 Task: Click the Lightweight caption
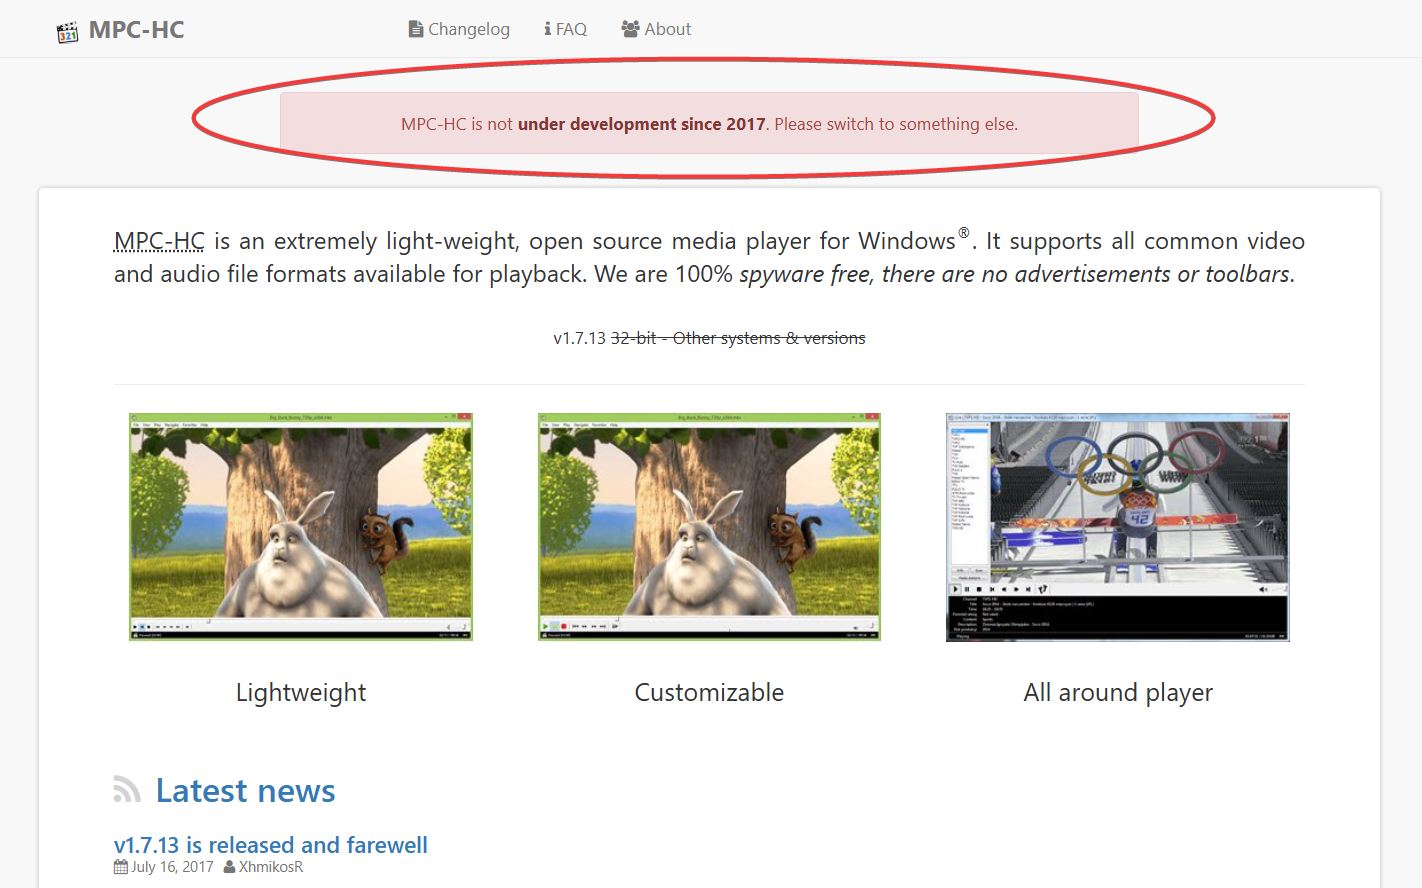[301, 692]
